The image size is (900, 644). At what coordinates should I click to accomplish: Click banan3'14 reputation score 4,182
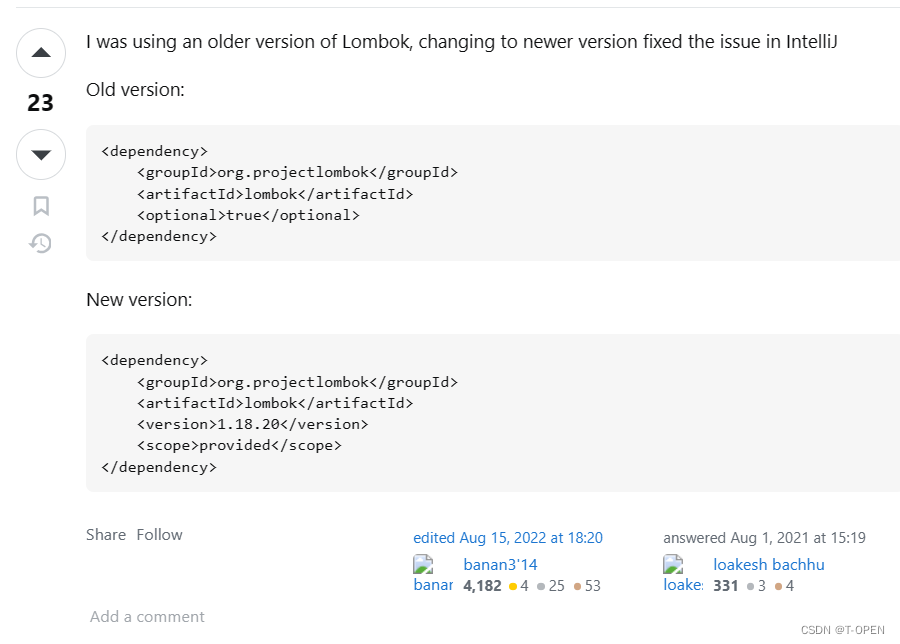click(482, 586)
